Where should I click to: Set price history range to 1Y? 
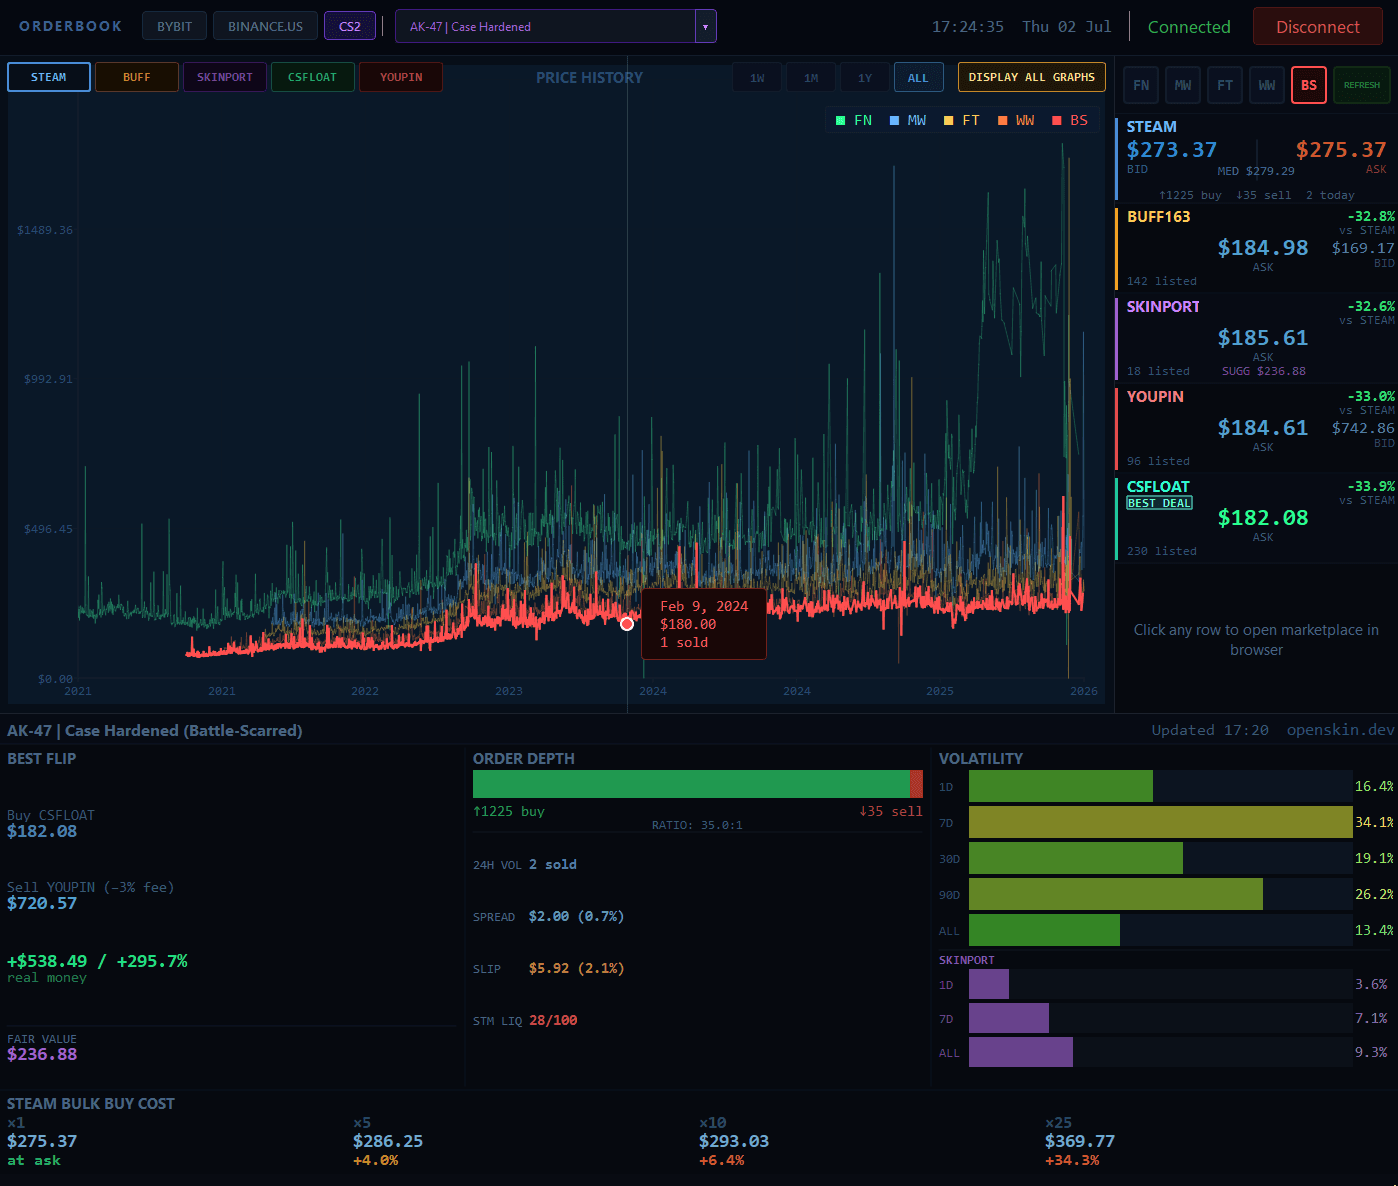865,78
